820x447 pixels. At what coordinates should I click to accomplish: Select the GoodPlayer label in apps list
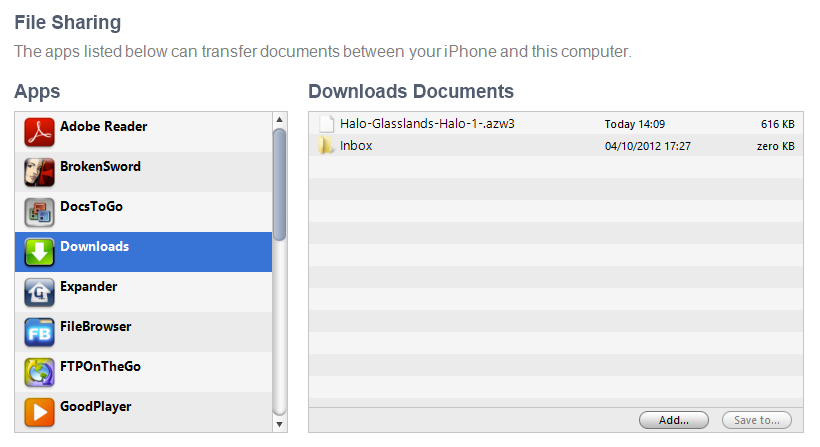96,407
